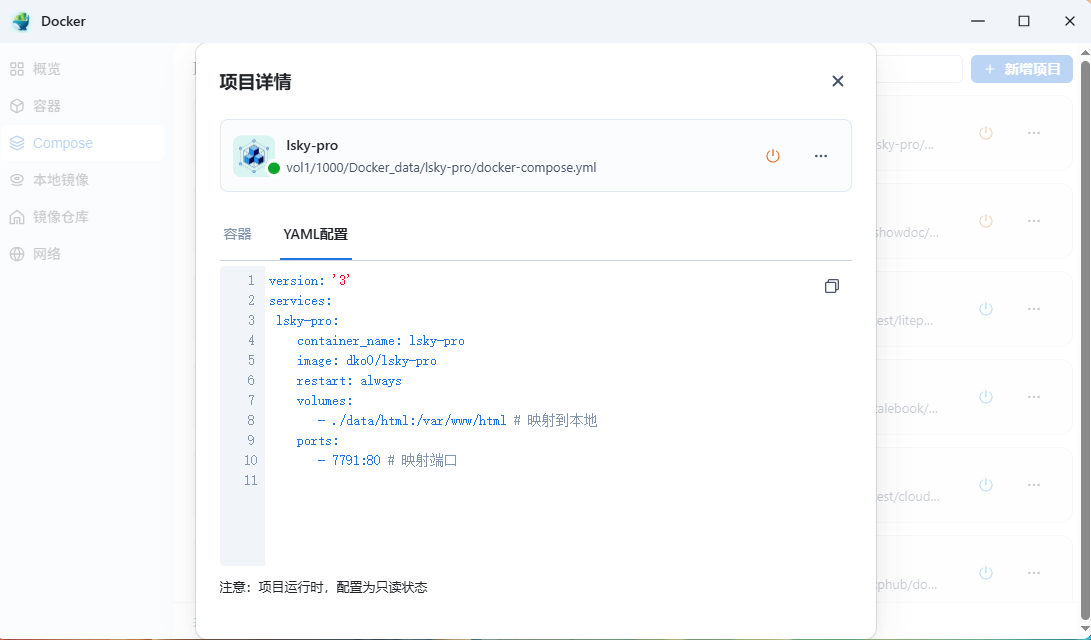Stop the lsky-pro project with power icon
1091x640 pixels.
click(772, 156)
